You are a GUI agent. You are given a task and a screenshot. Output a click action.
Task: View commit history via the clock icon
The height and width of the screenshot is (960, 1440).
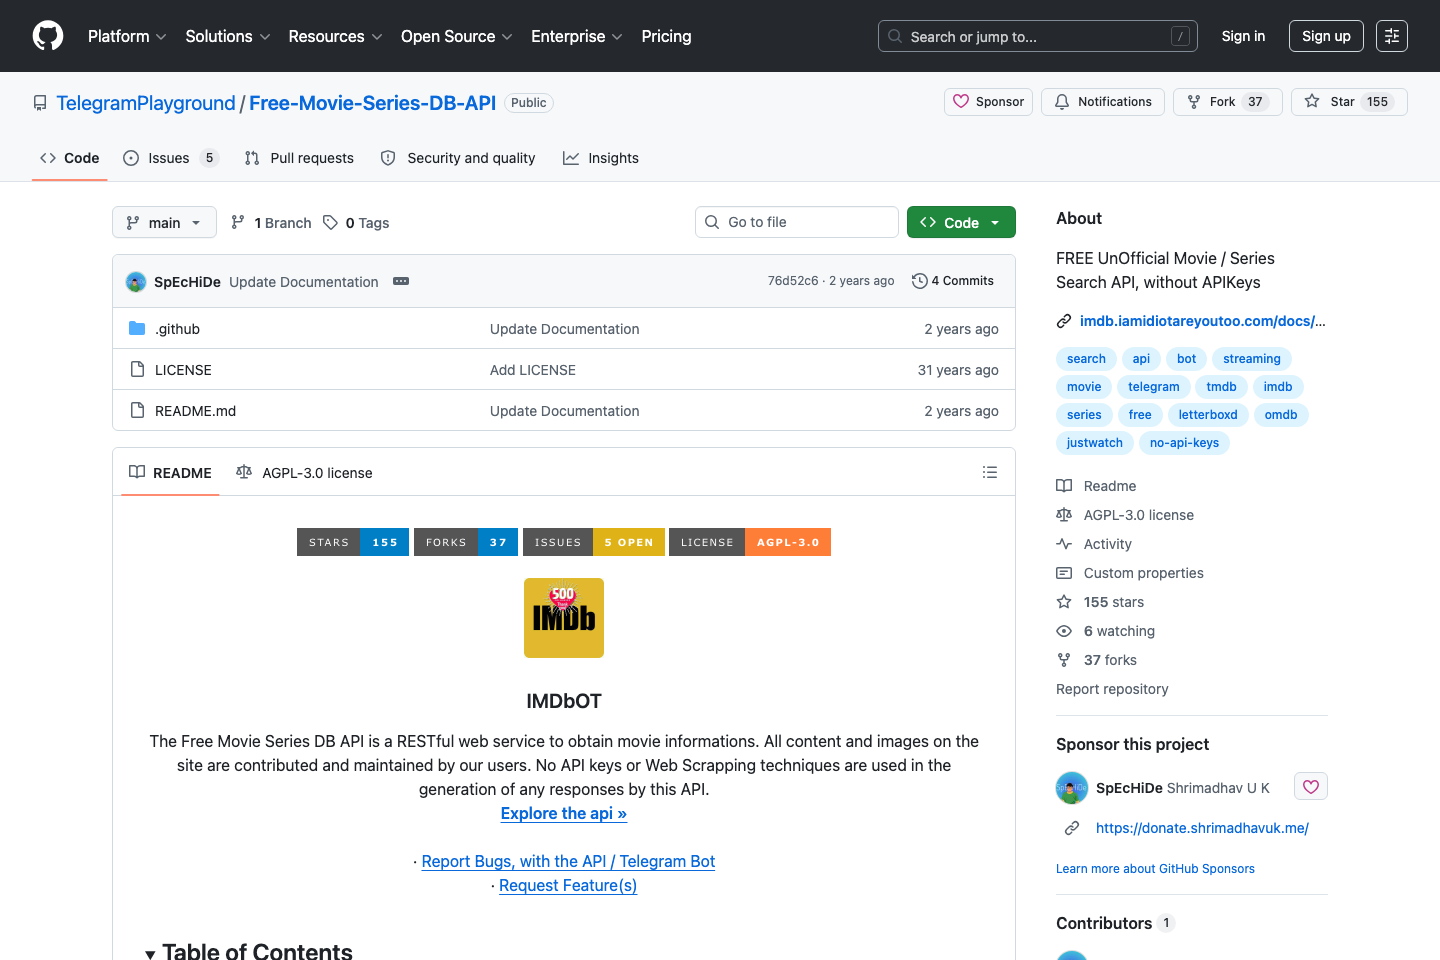[920, 281]
